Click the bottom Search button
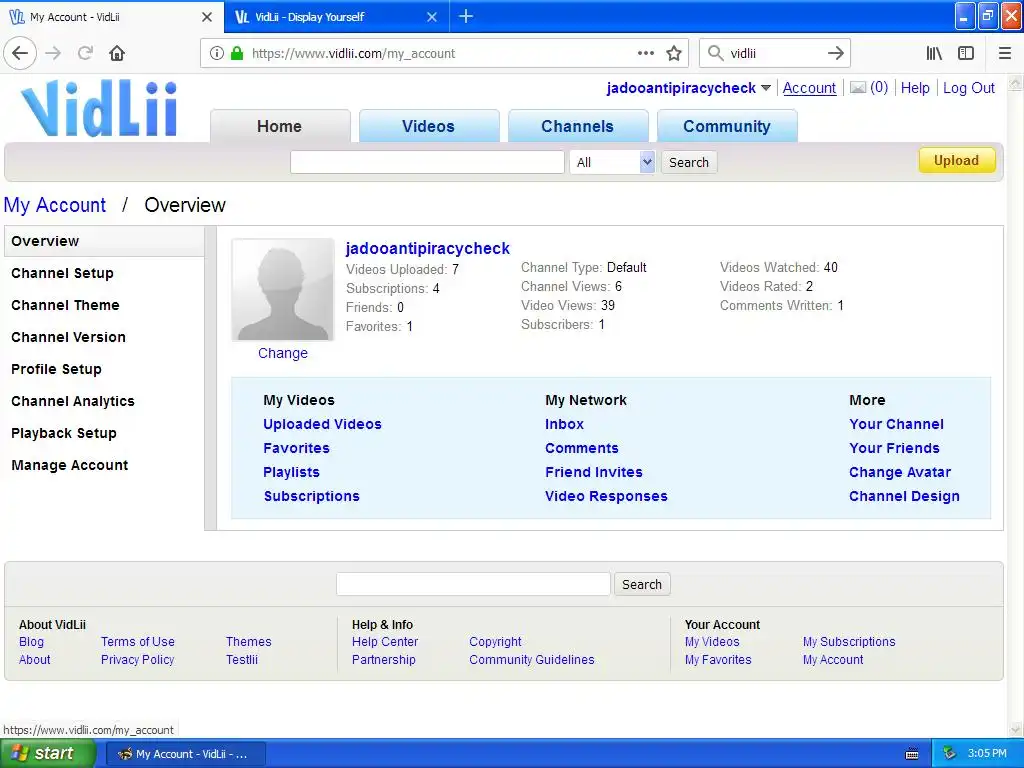The width and height of the screenshot is (1024, 768). pos(641,584)
